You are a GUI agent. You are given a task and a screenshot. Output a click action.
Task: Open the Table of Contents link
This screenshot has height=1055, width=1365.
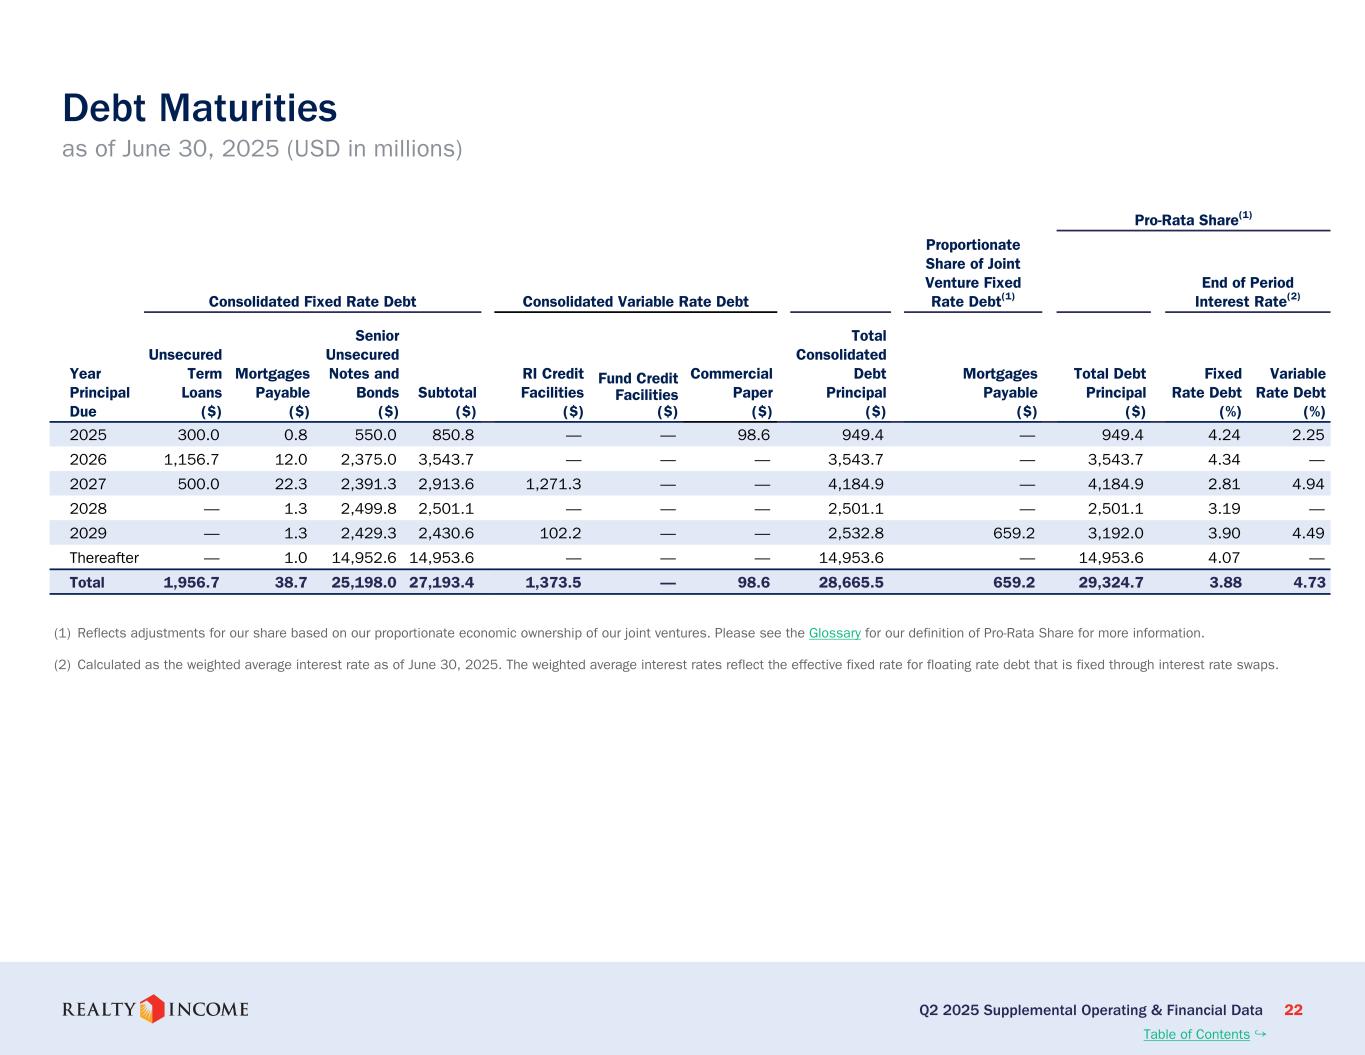tap(1196, 1034)
